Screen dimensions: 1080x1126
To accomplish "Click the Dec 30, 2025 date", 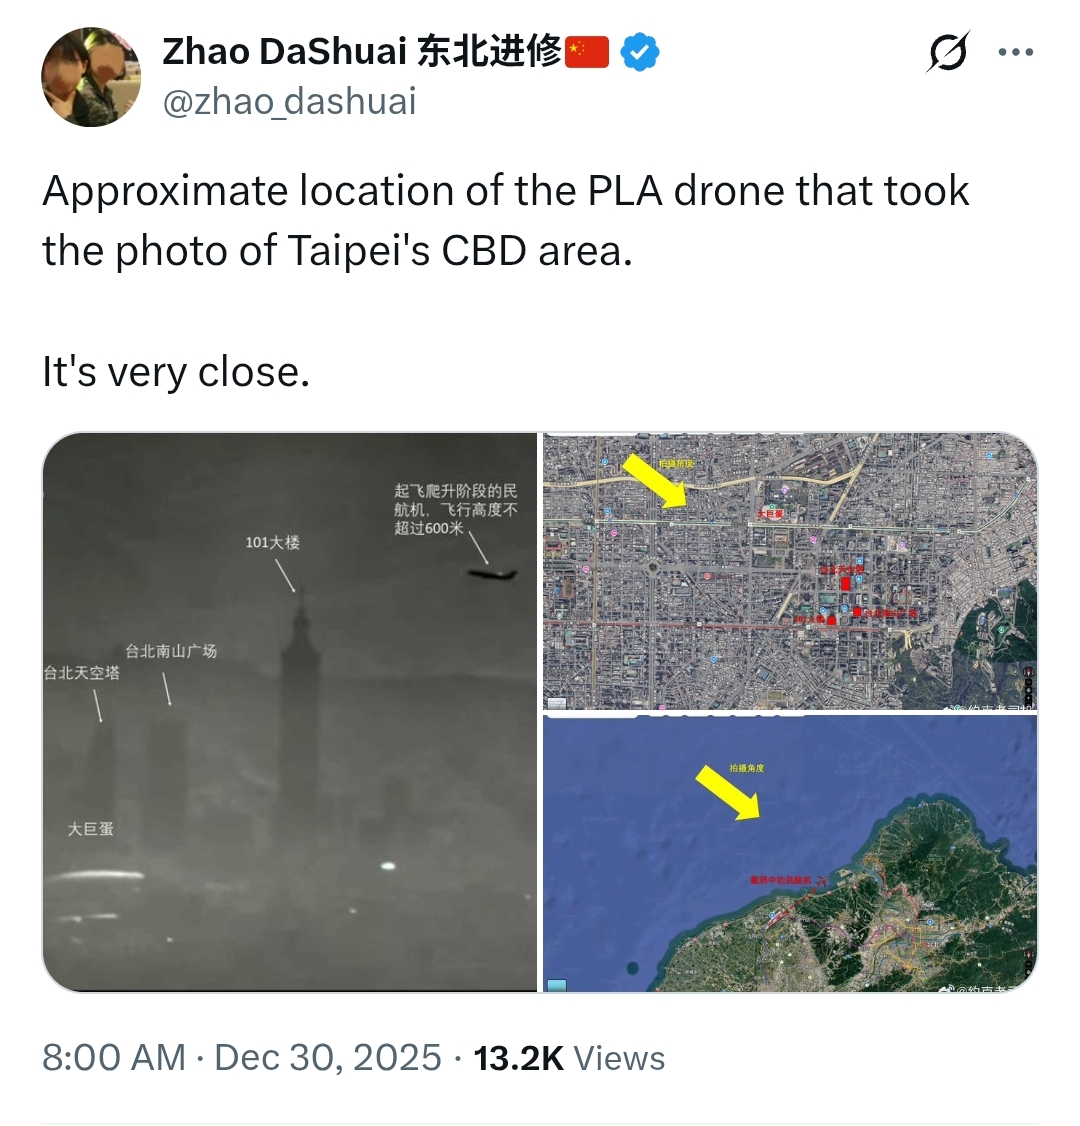I will [327, 1058].
